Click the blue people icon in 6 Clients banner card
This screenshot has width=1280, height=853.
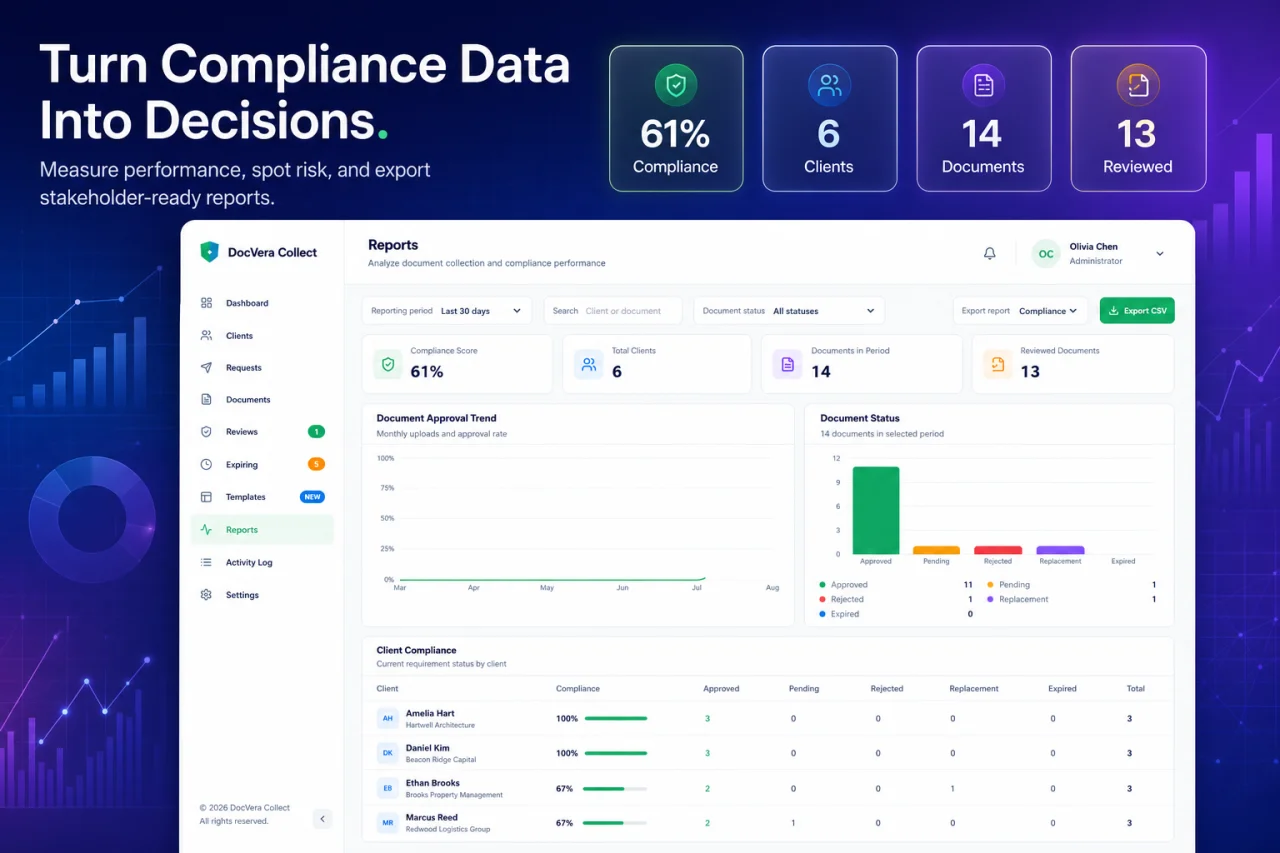click(829, 85)
